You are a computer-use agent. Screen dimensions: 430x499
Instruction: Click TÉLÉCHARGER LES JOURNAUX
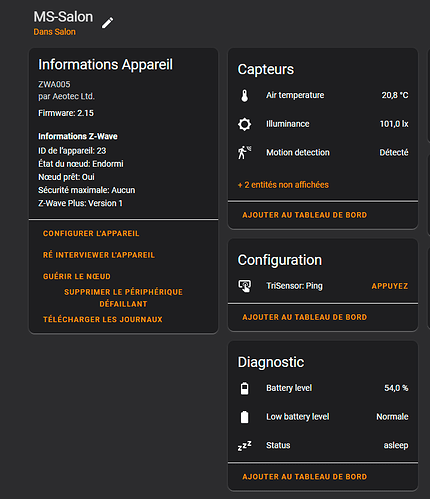click(103, 319)
